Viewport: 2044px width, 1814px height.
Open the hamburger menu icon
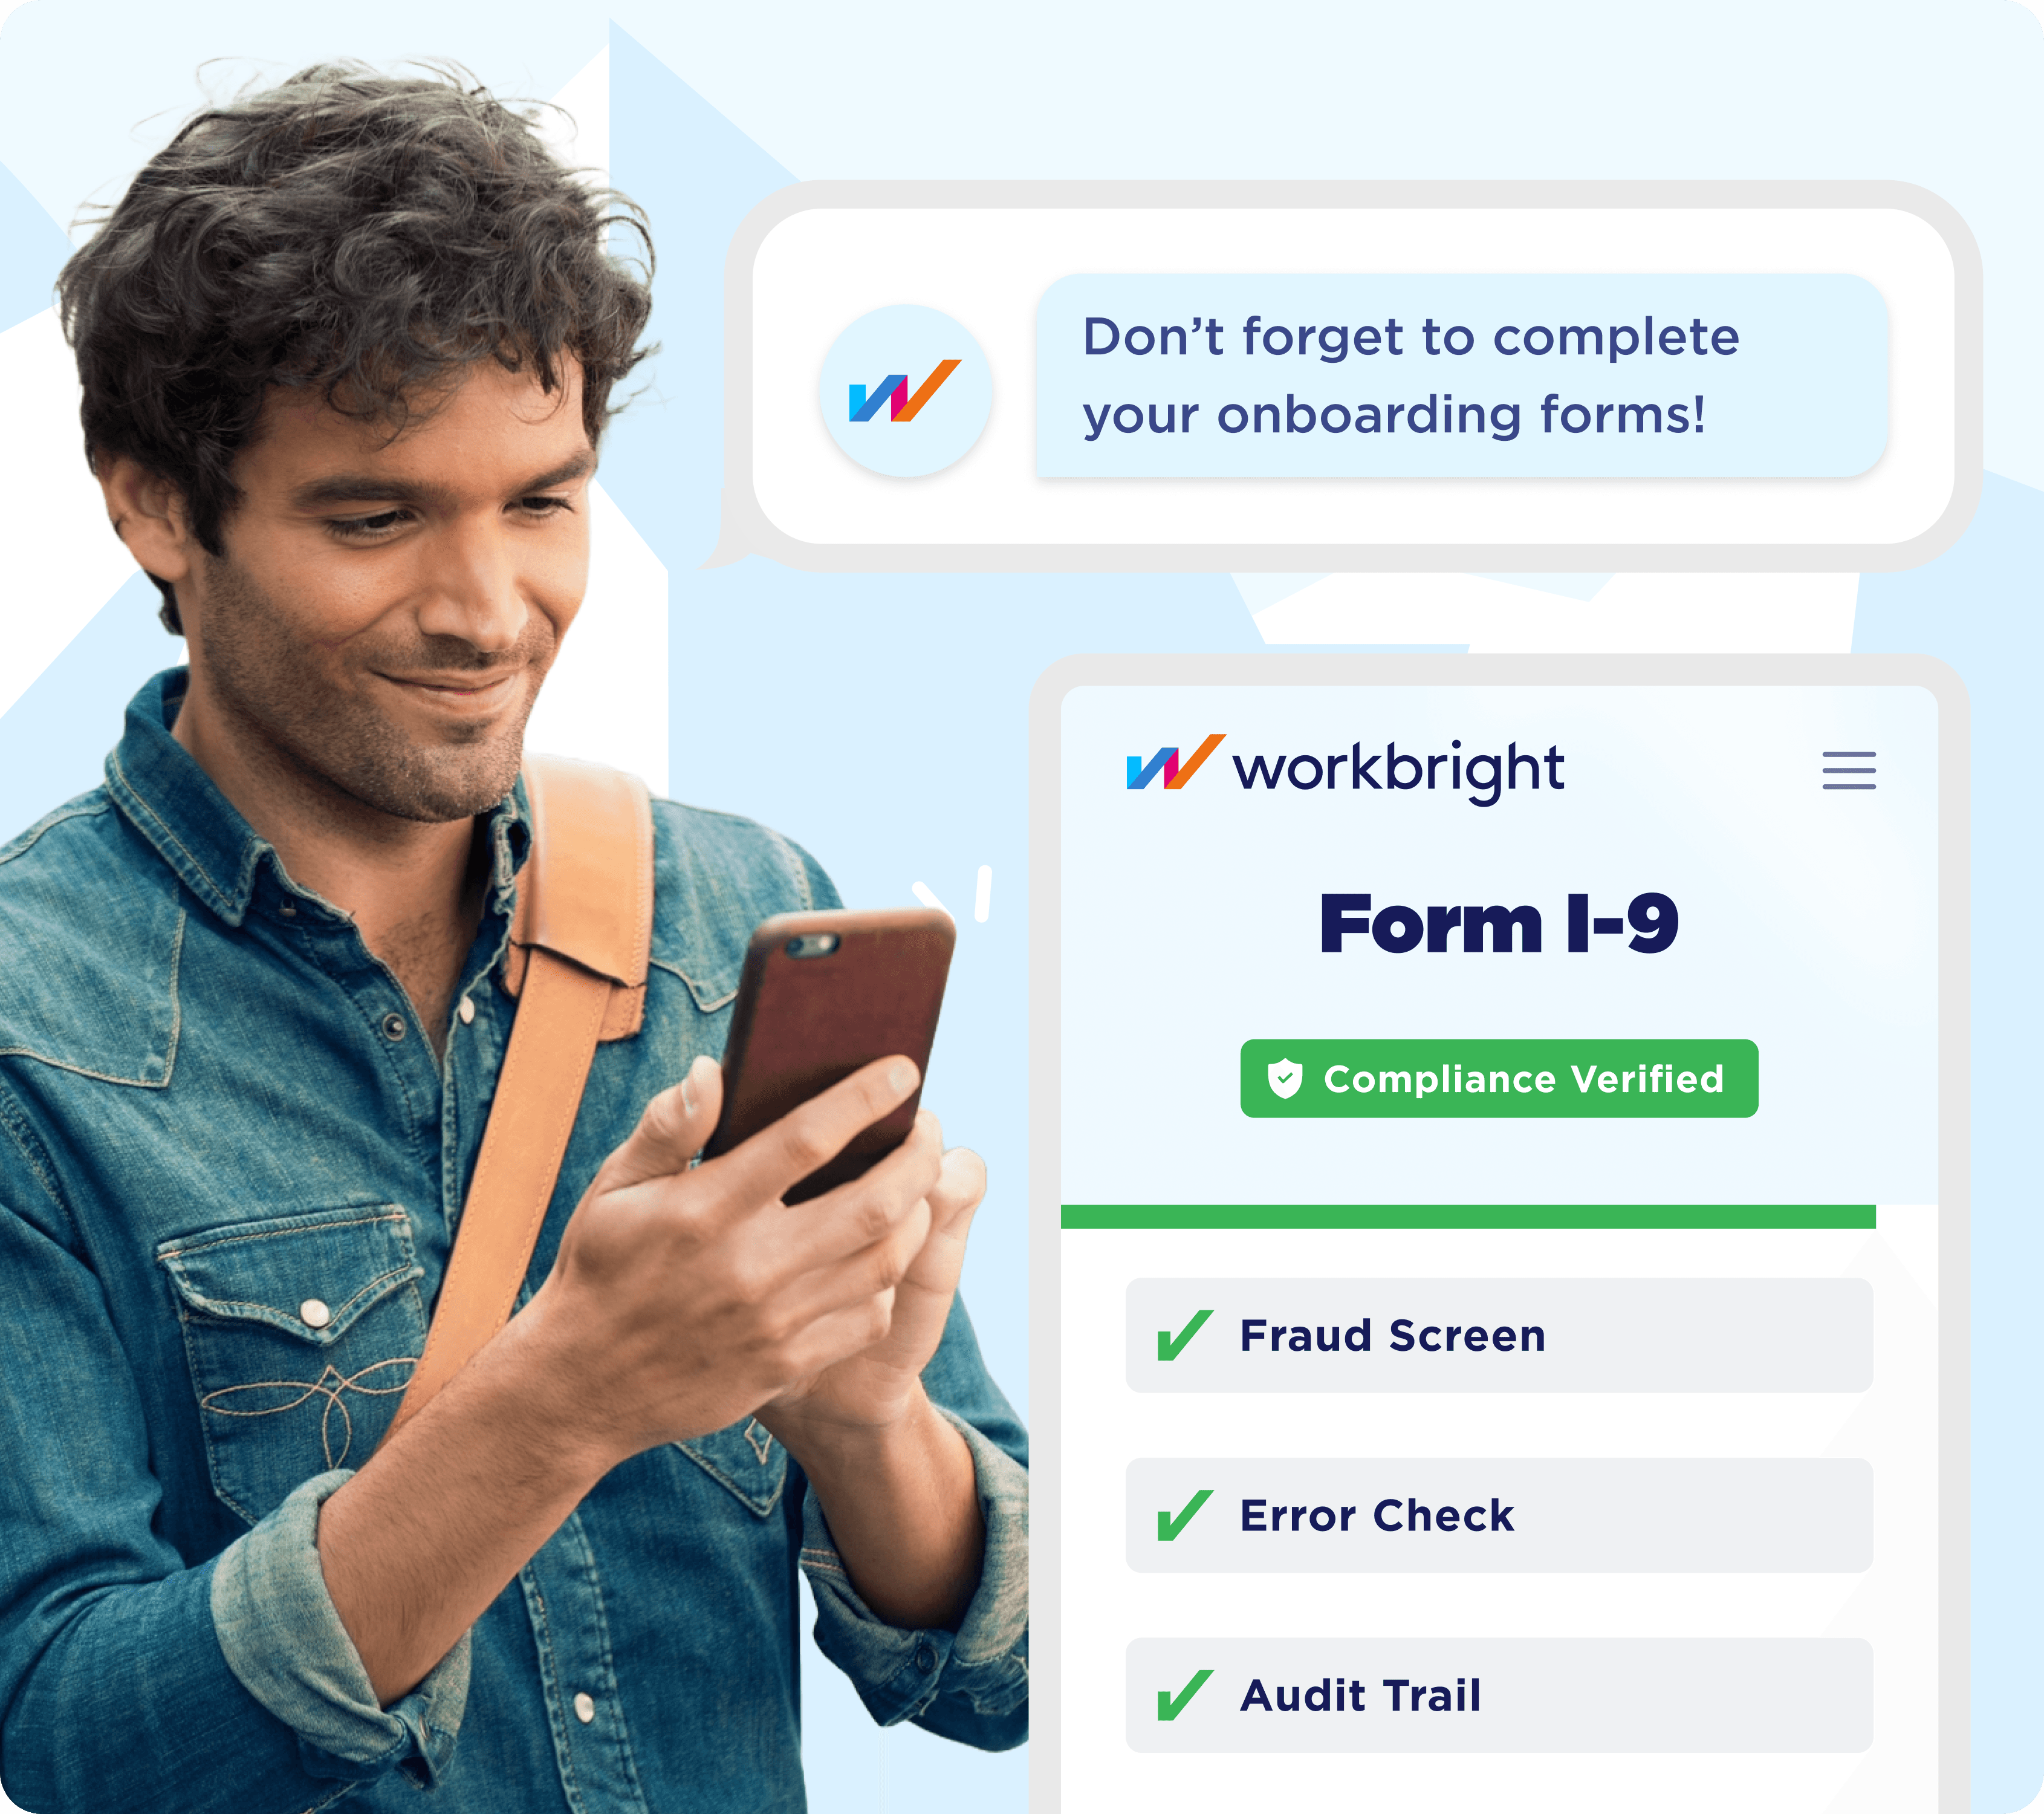pos(1848,770)
